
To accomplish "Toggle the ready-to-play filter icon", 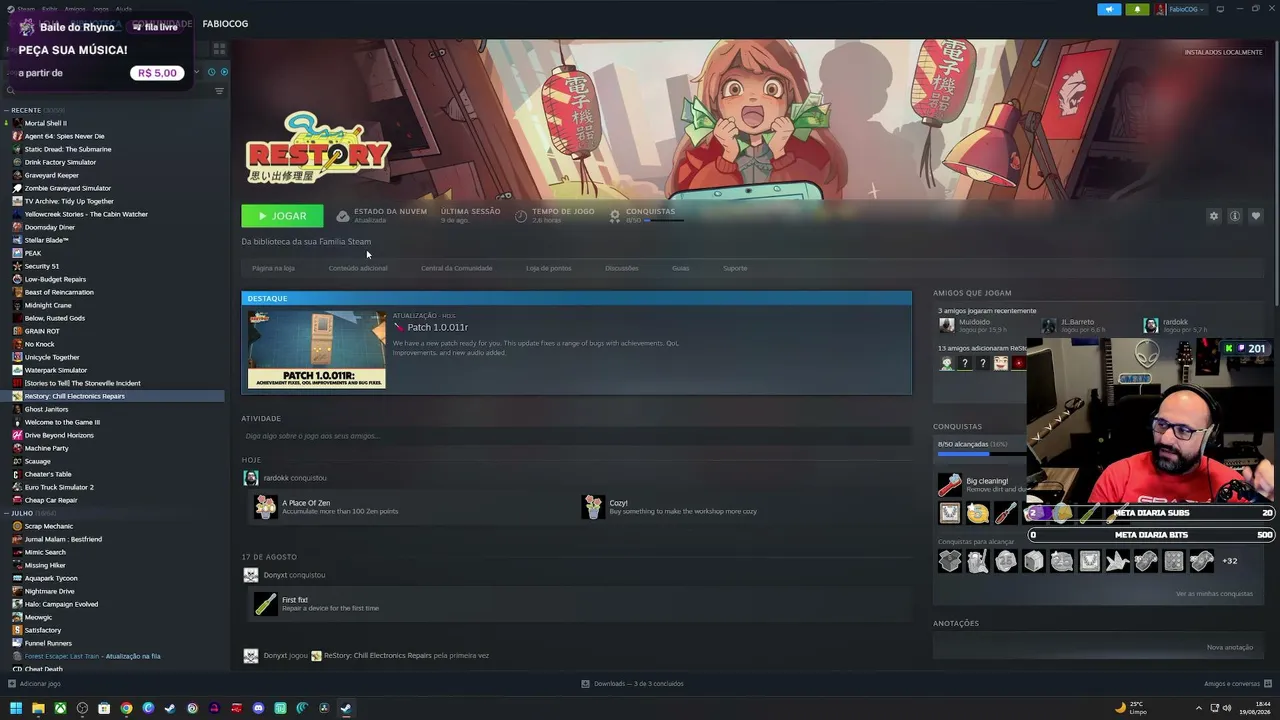I will pos(224,72).
